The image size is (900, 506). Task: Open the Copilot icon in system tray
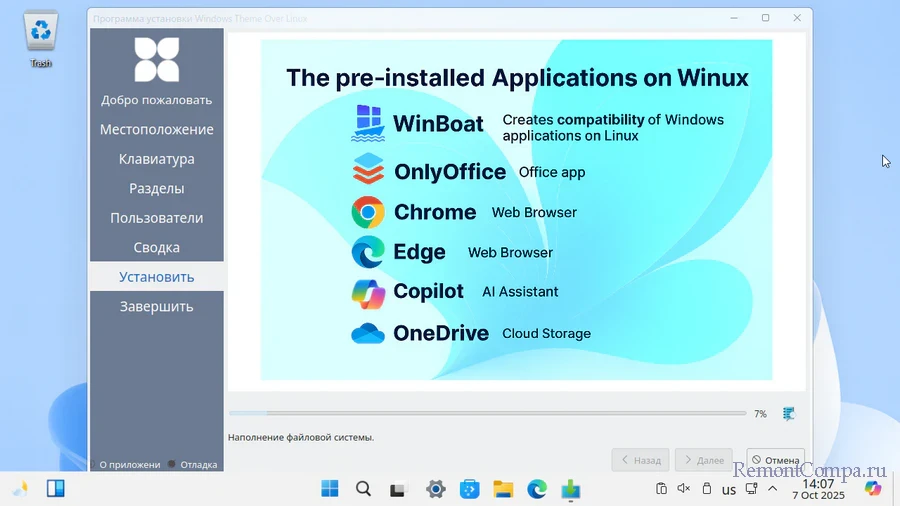873,488
